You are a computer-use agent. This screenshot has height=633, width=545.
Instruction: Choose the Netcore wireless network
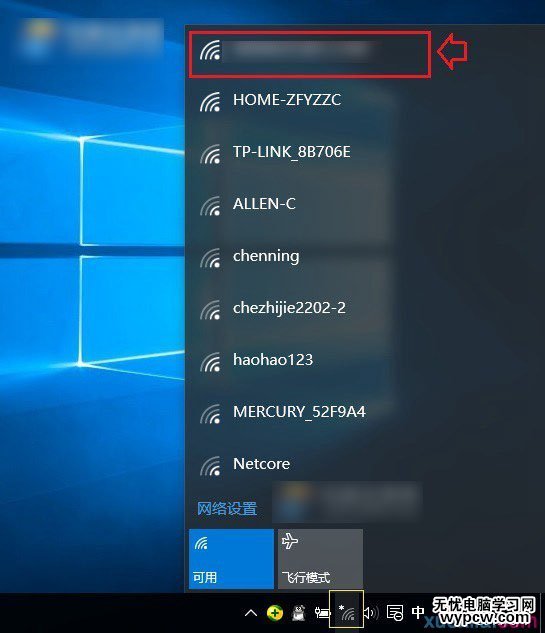tap(308, 465)
